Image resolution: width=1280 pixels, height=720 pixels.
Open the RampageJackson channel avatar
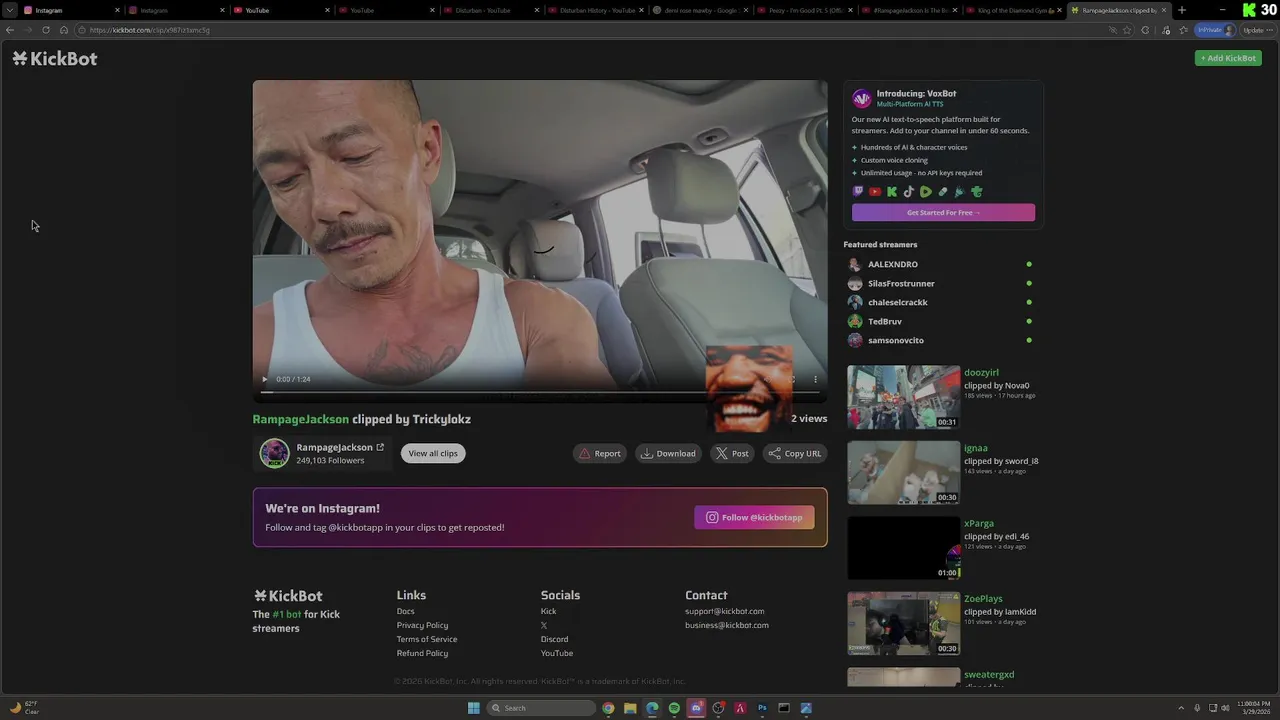[274, 453]
